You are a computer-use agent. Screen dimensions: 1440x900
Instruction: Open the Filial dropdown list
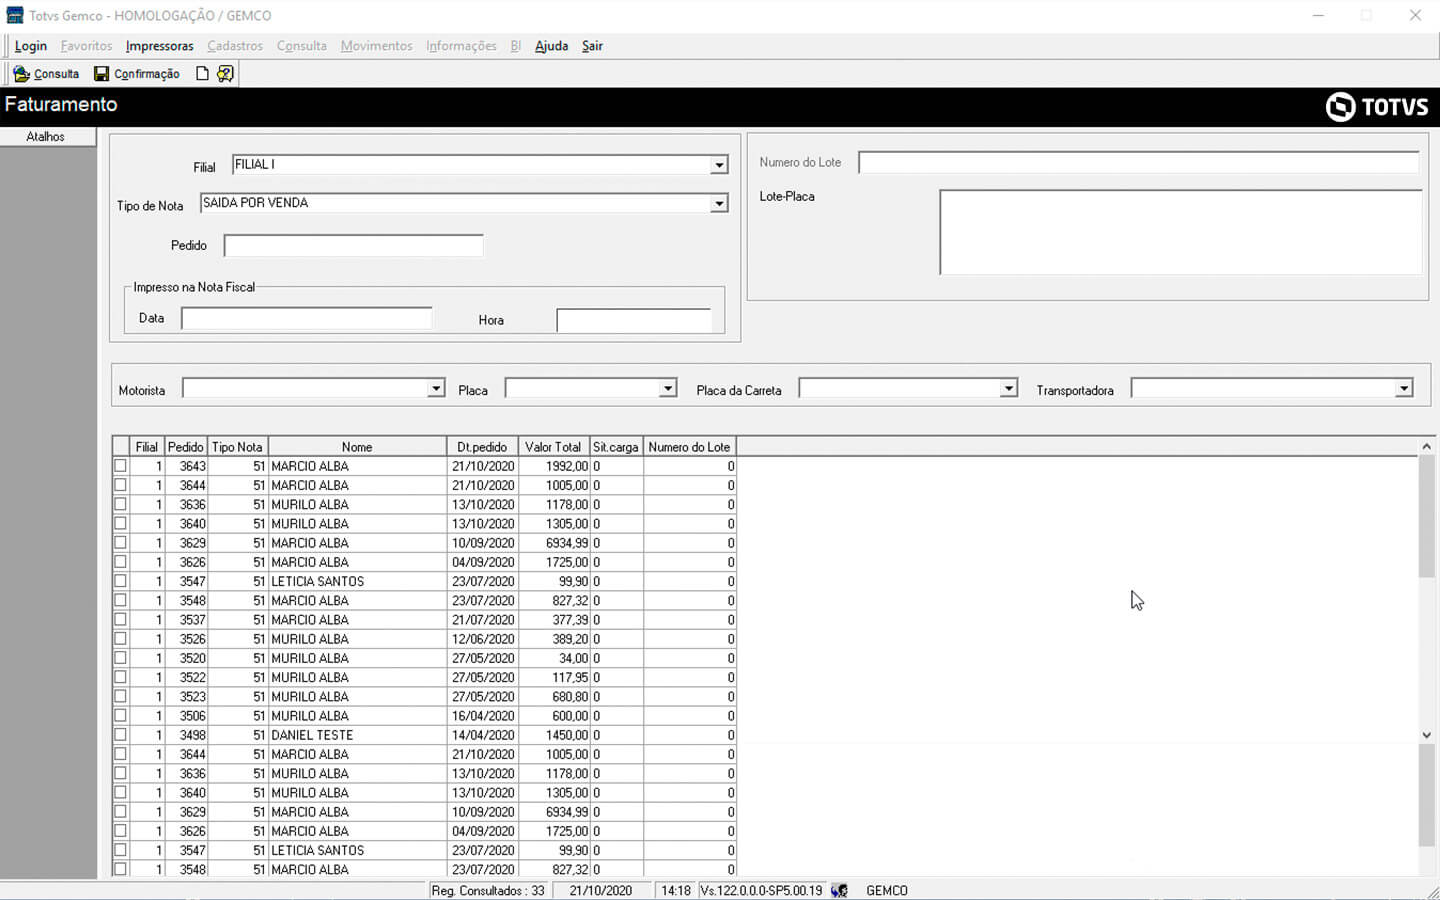click(x=718, y=165)
